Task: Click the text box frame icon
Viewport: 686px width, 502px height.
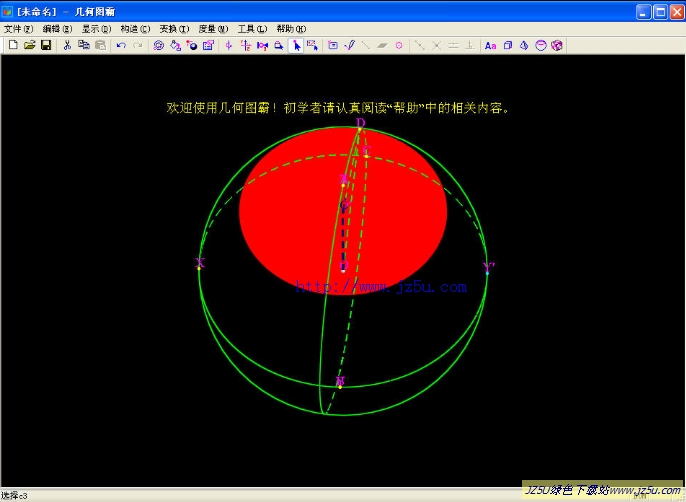Action: click(x=333, y=45)
